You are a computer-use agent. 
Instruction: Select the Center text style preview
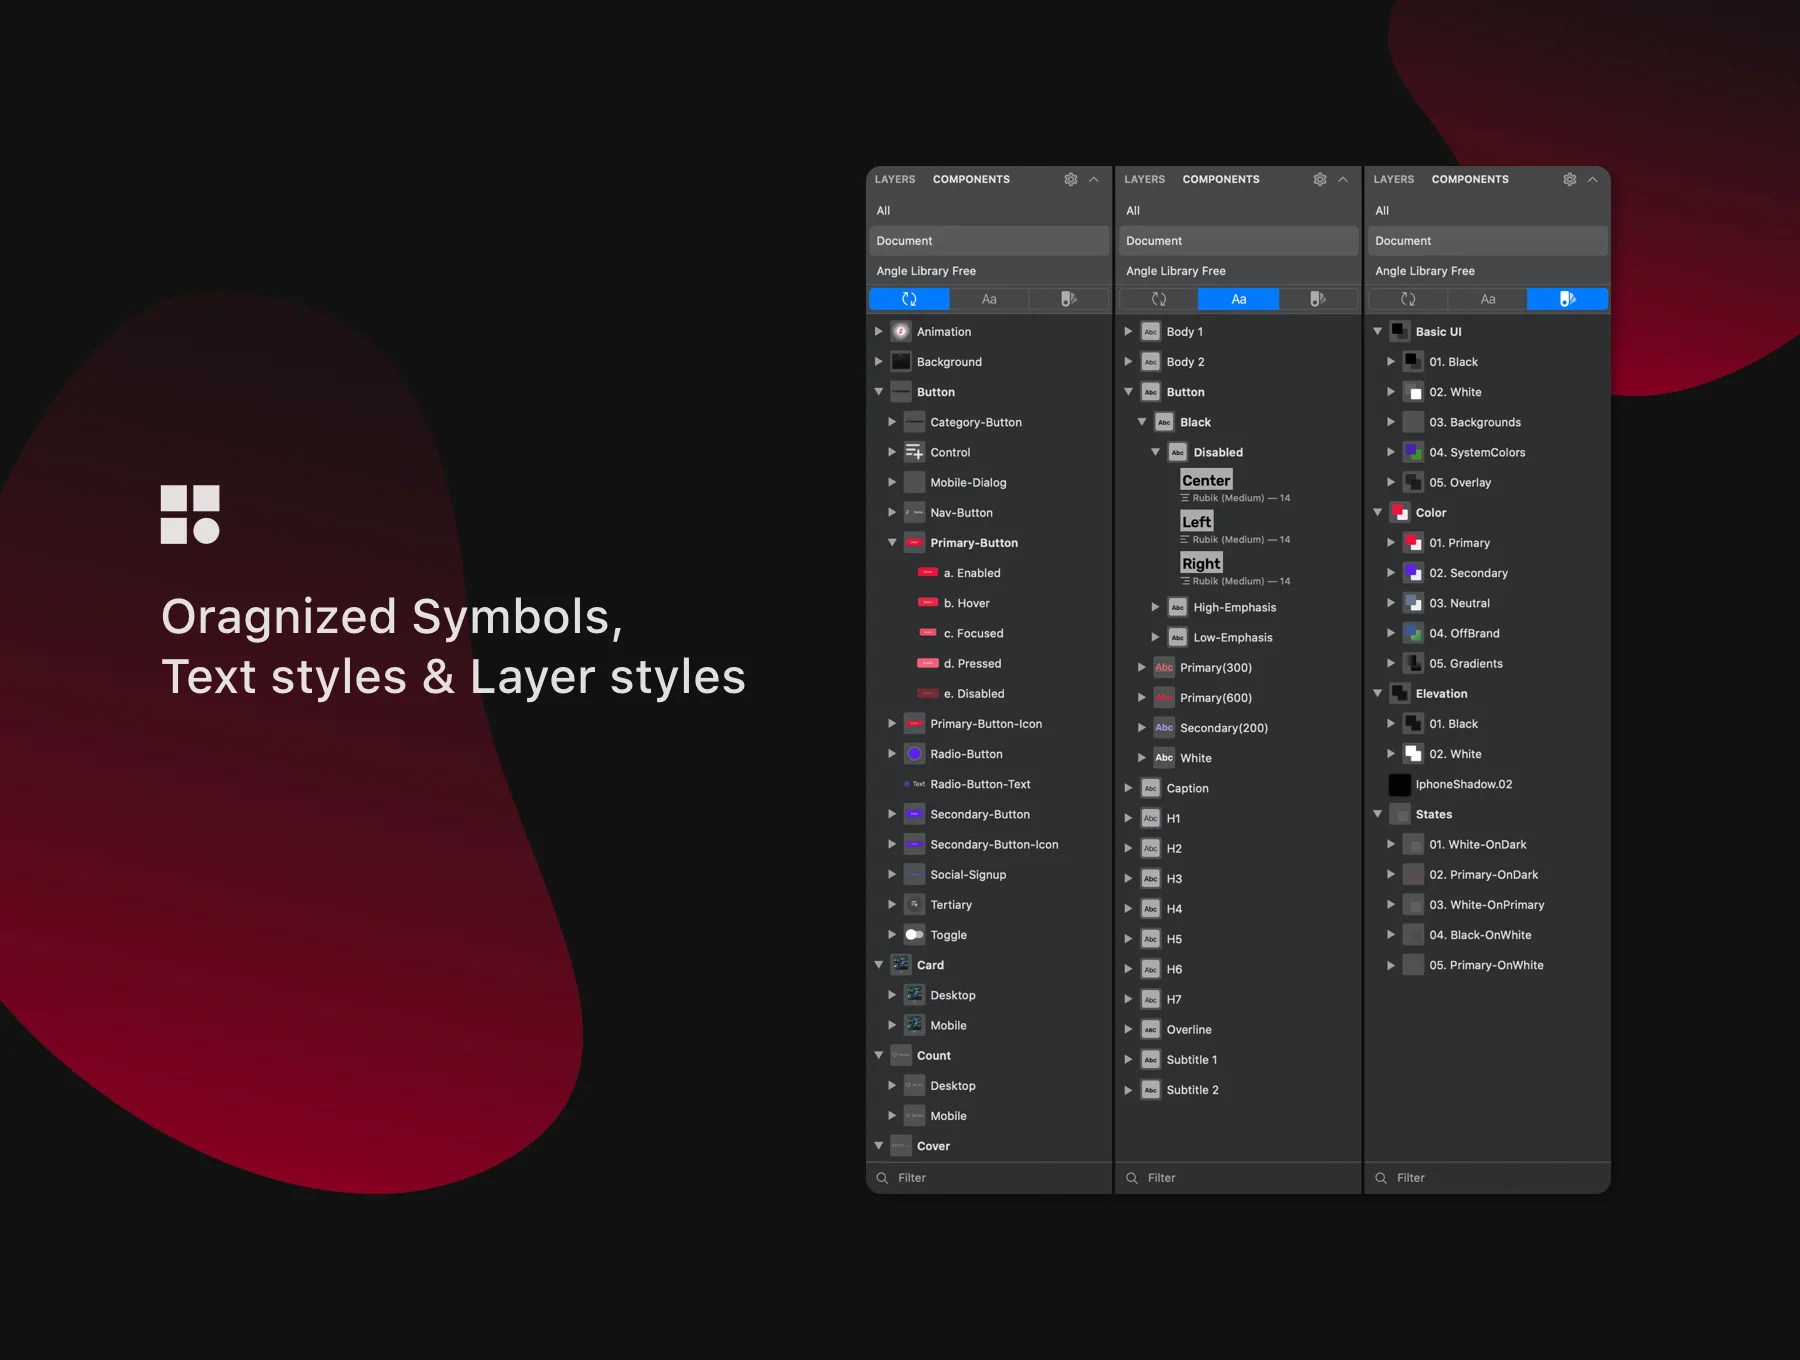[1206, 480]
